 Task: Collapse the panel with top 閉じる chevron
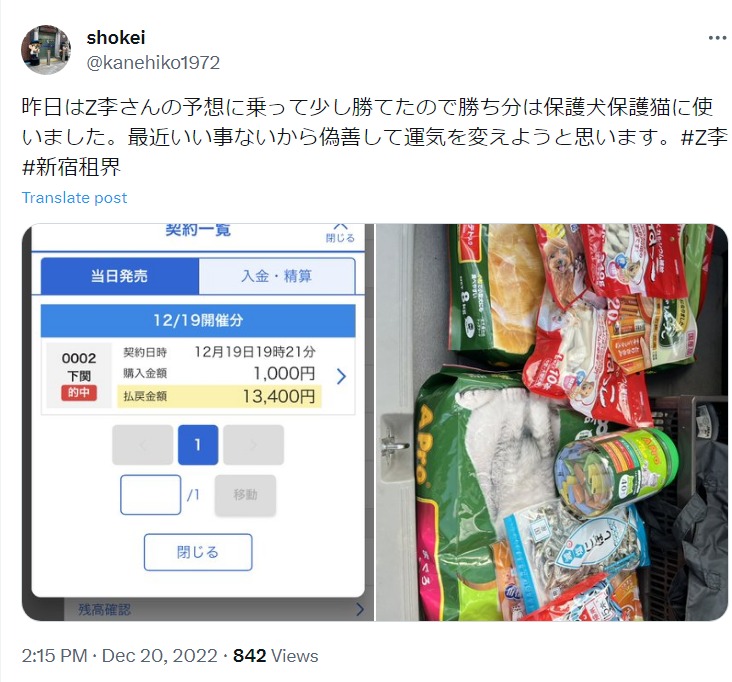click(x=340, y=233)
